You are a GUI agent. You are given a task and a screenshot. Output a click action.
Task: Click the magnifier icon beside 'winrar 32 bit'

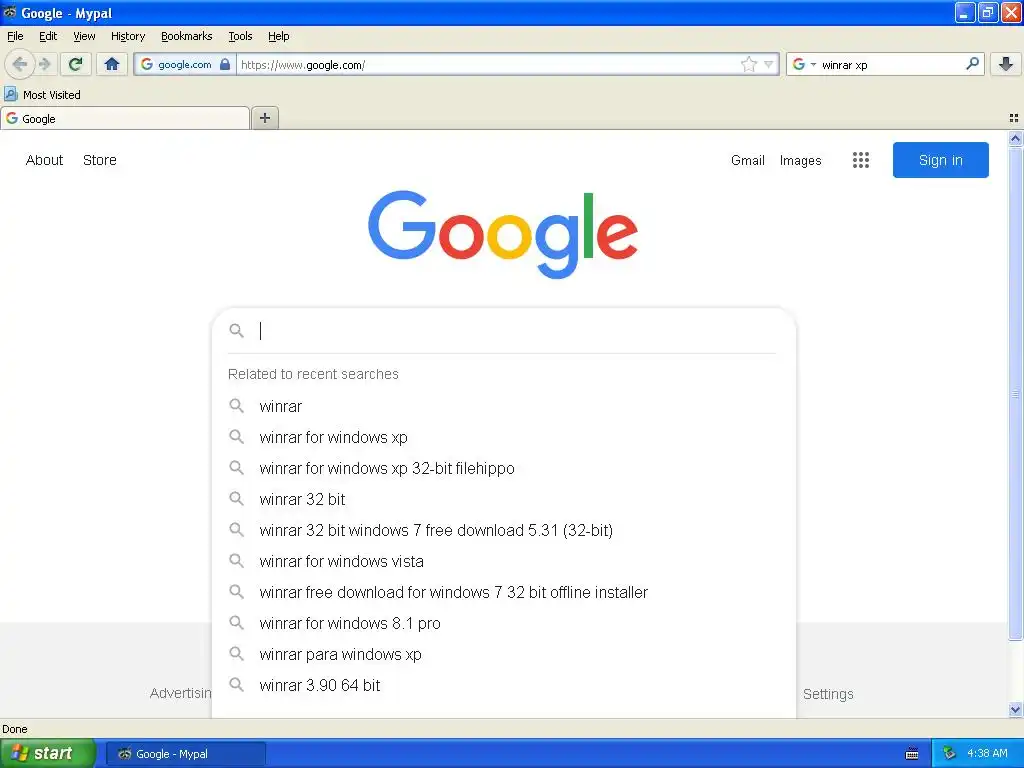point(236,499)
